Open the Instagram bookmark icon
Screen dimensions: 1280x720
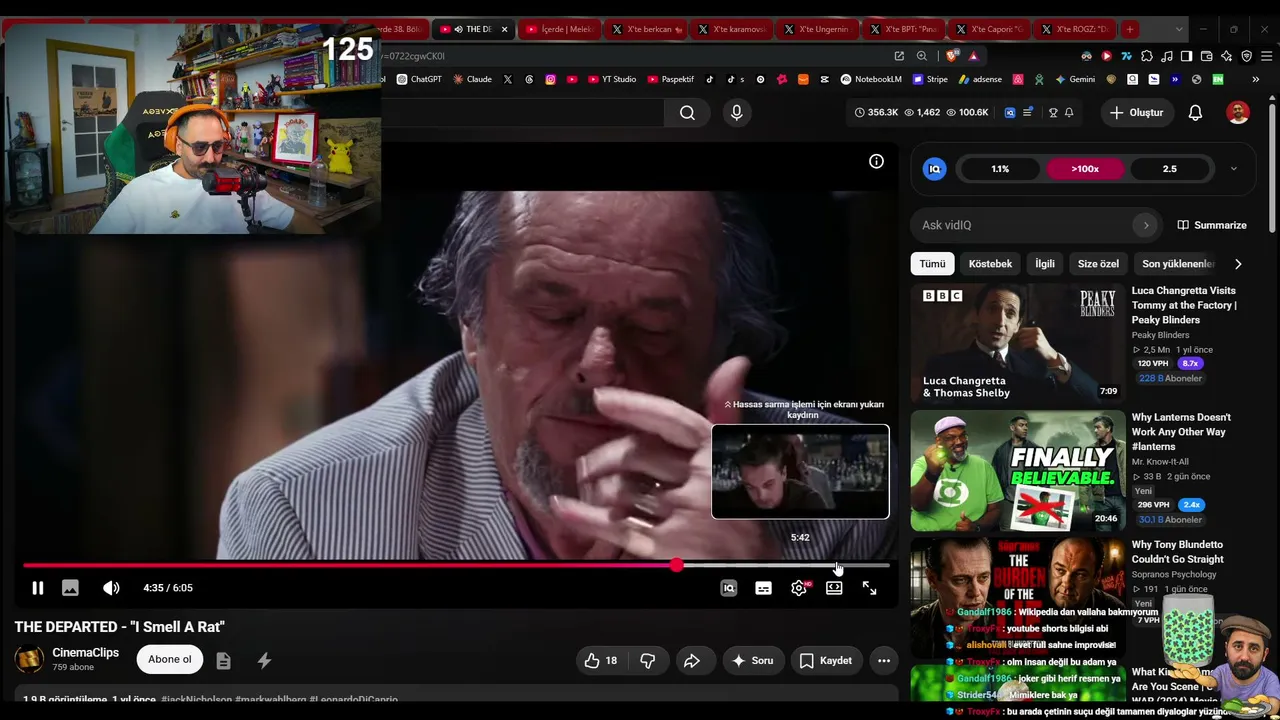pos(550,79)
